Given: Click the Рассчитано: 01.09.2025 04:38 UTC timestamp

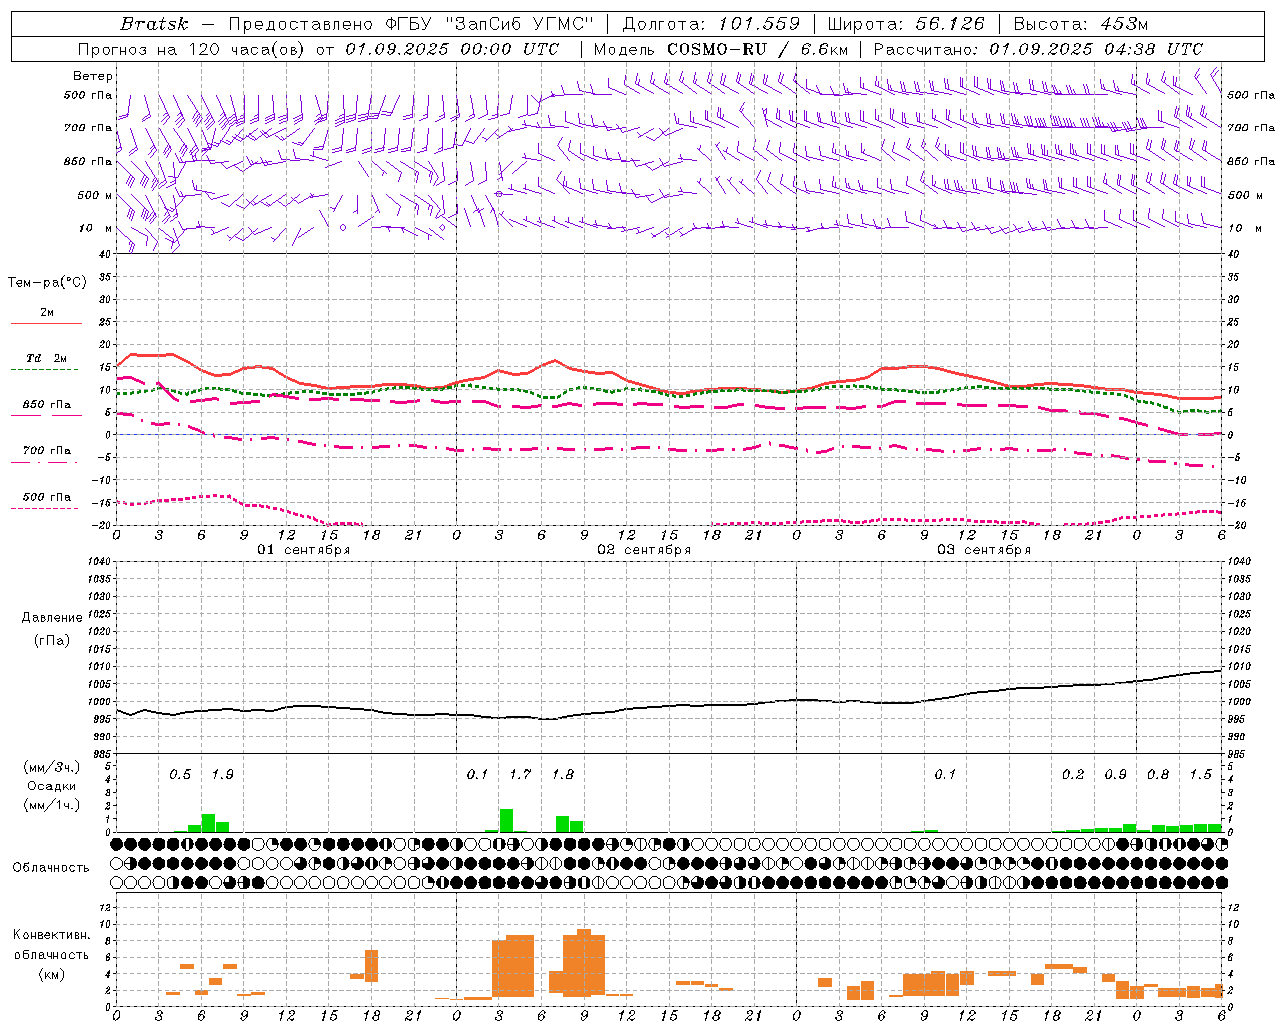Looking at the screenshot, I should tap(1038, 49).
